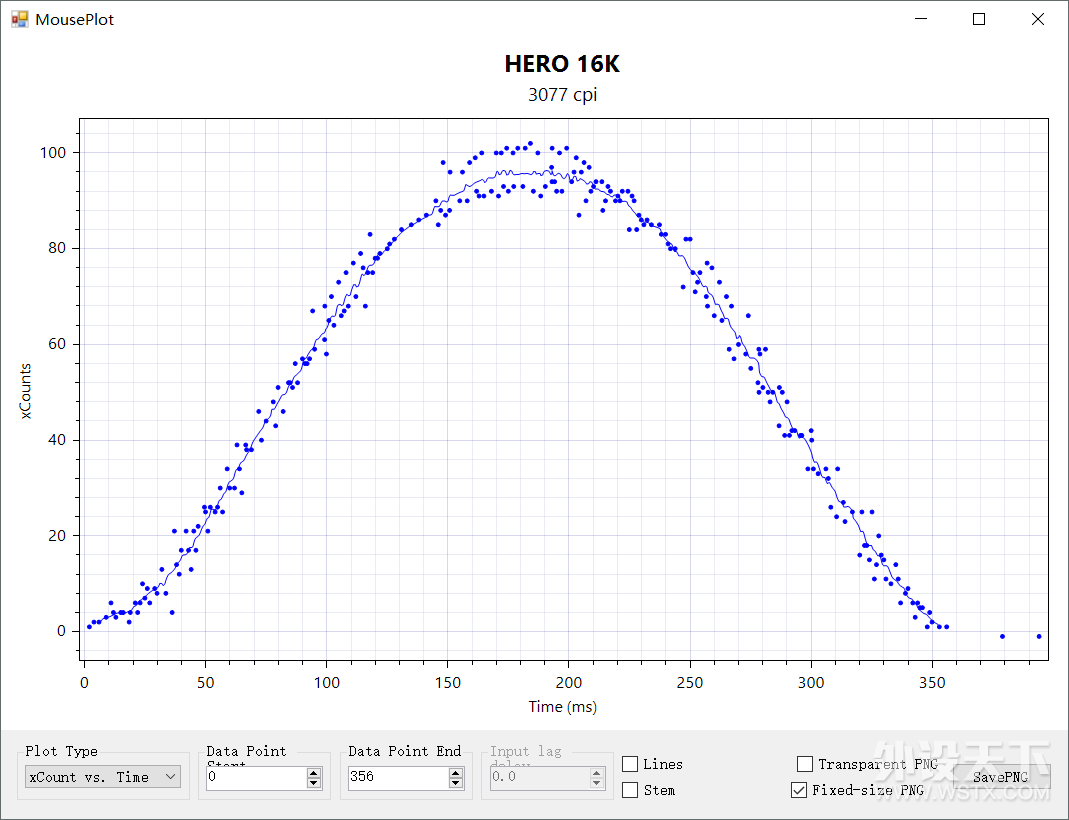This screenshot has height=820, width=1069.
Task: Decrease the Data Point Start value
Action: (314, 783)
